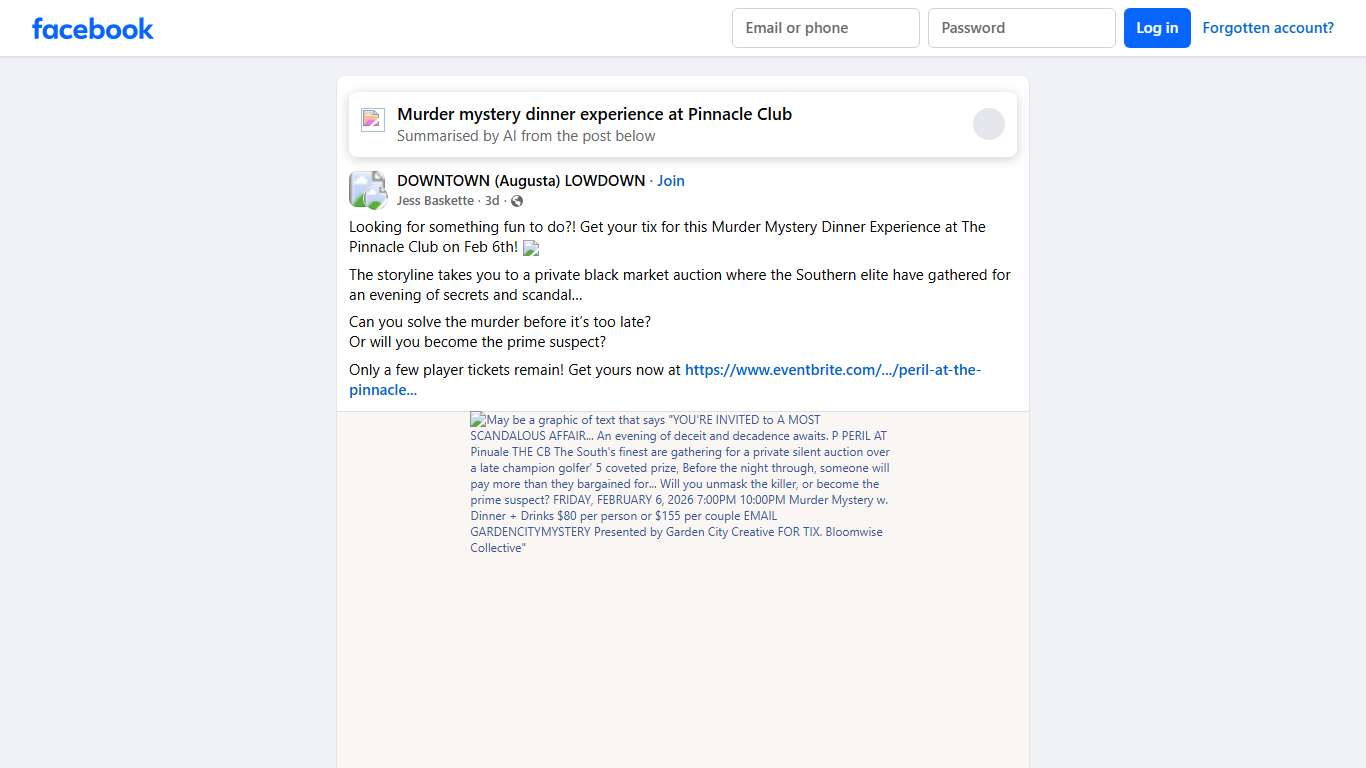
Task: Click the Log in button
Action: point(1157,28)
